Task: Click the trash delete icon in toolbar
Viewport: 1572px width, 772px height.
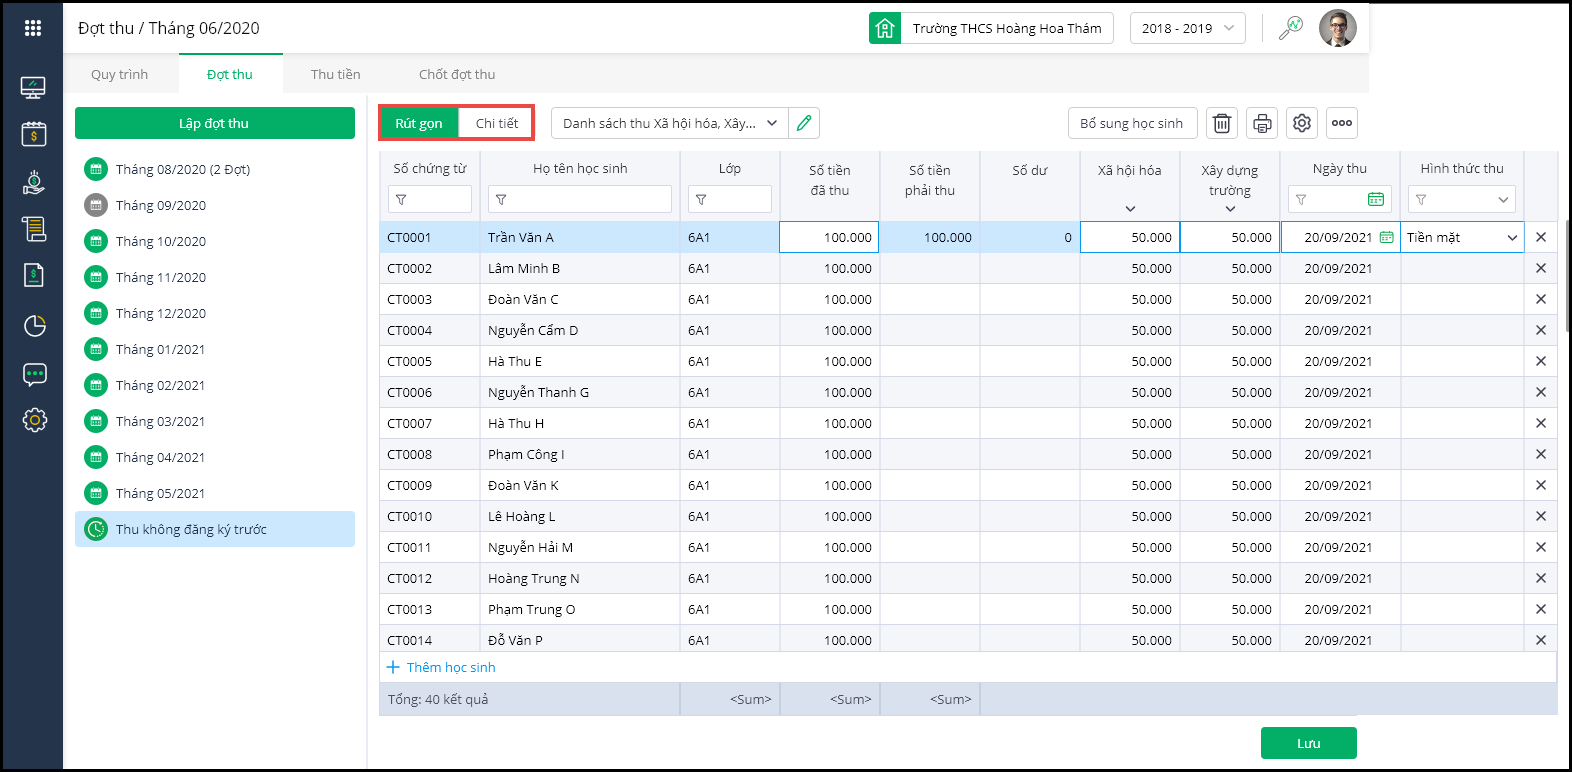Action: point(1221,123)
